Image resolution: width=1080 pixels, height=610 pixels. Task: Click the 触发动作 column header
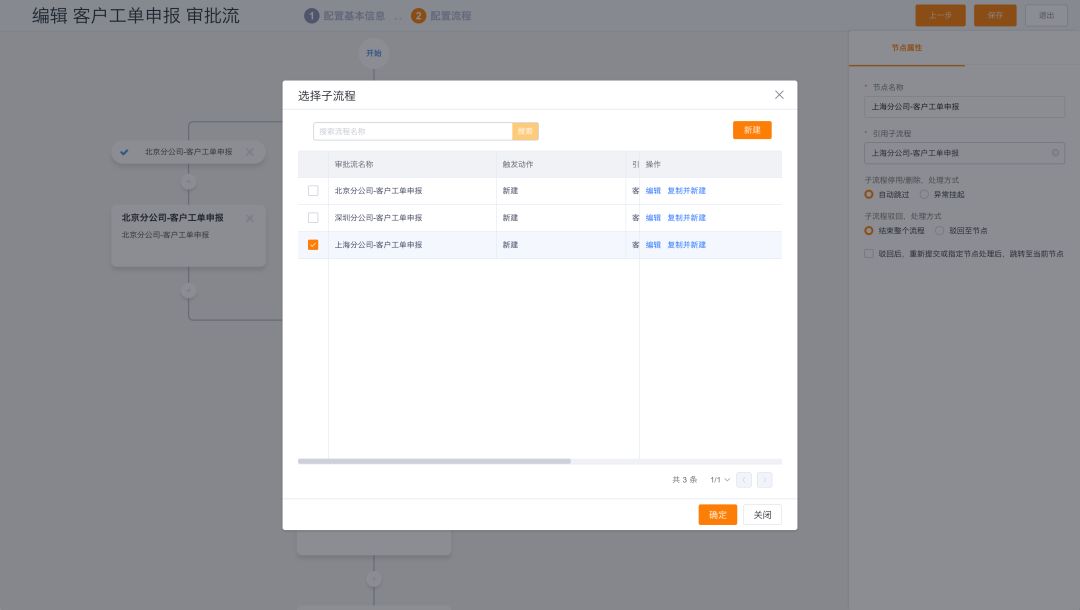click(x=561, y=165)
